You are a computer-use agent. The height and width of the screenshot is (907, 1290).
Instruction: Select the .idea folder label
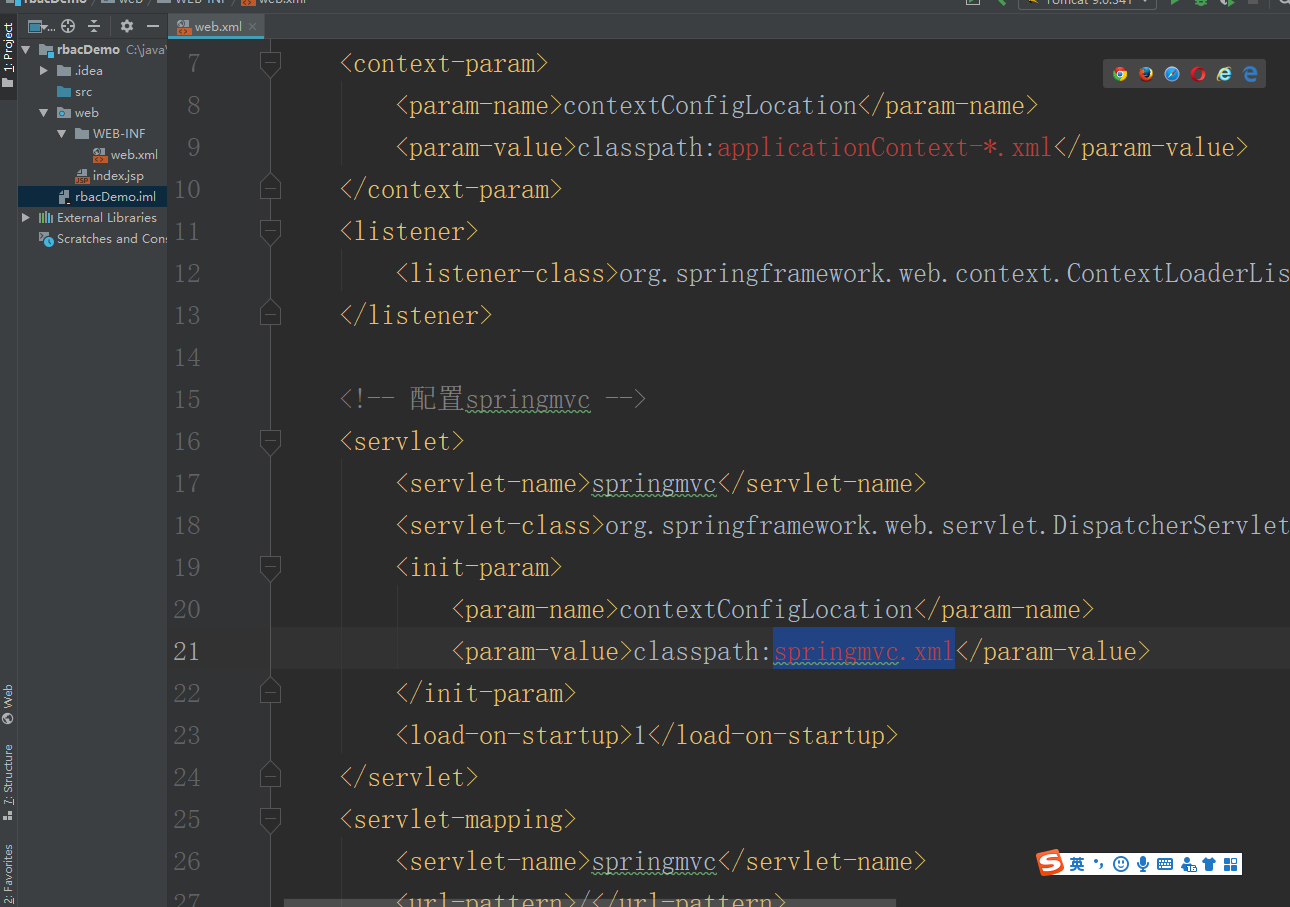pyautogui.click(x=89, y=70)
